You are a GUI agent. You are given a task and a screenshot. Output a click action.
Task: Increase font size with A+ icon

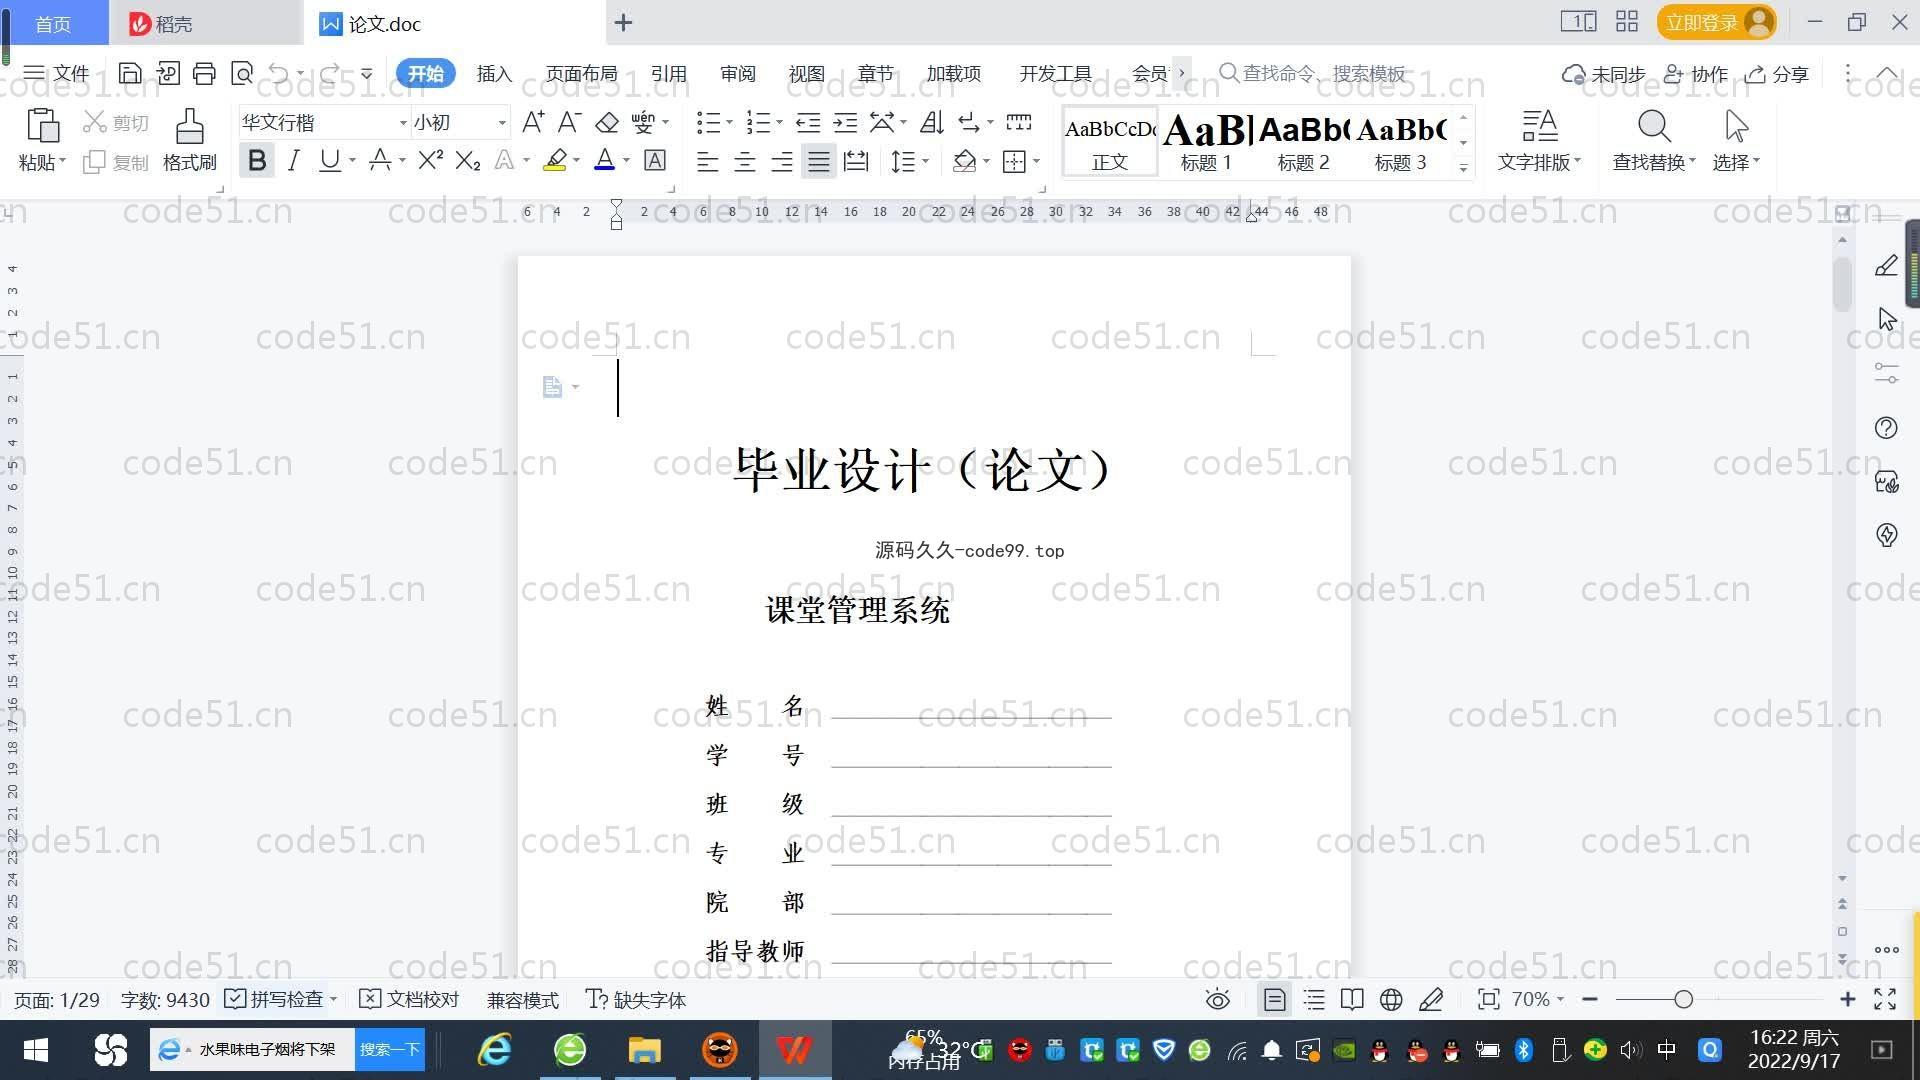click(533, 122)
